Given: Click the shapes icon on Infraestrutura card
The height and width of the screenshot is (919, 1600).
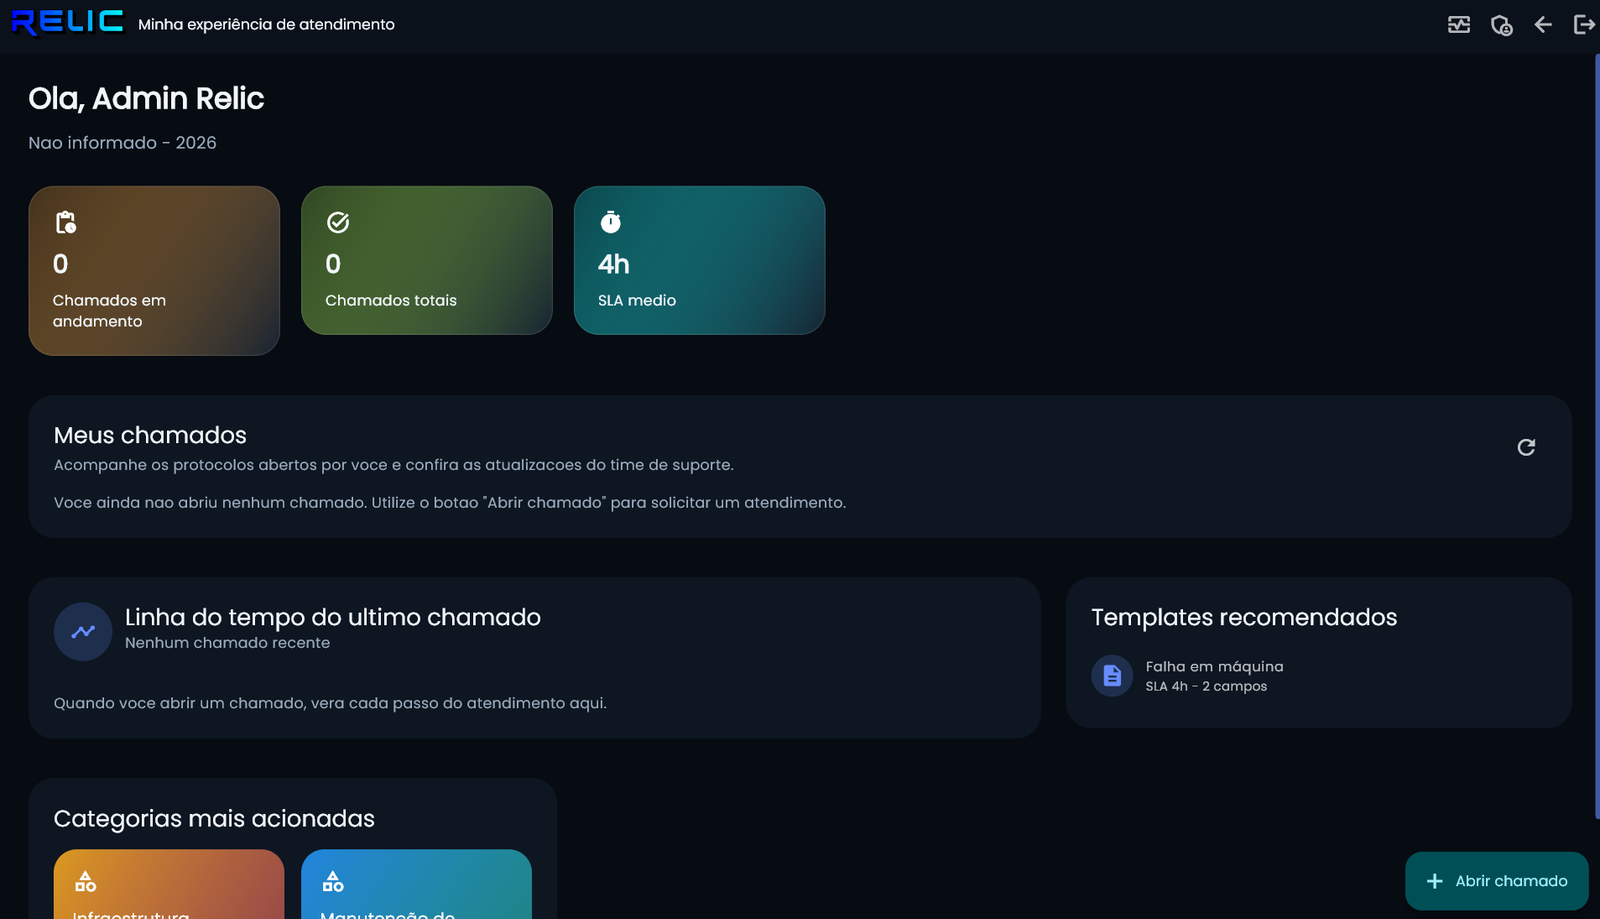Looking at the screenshot, I should tap(86, 881).
